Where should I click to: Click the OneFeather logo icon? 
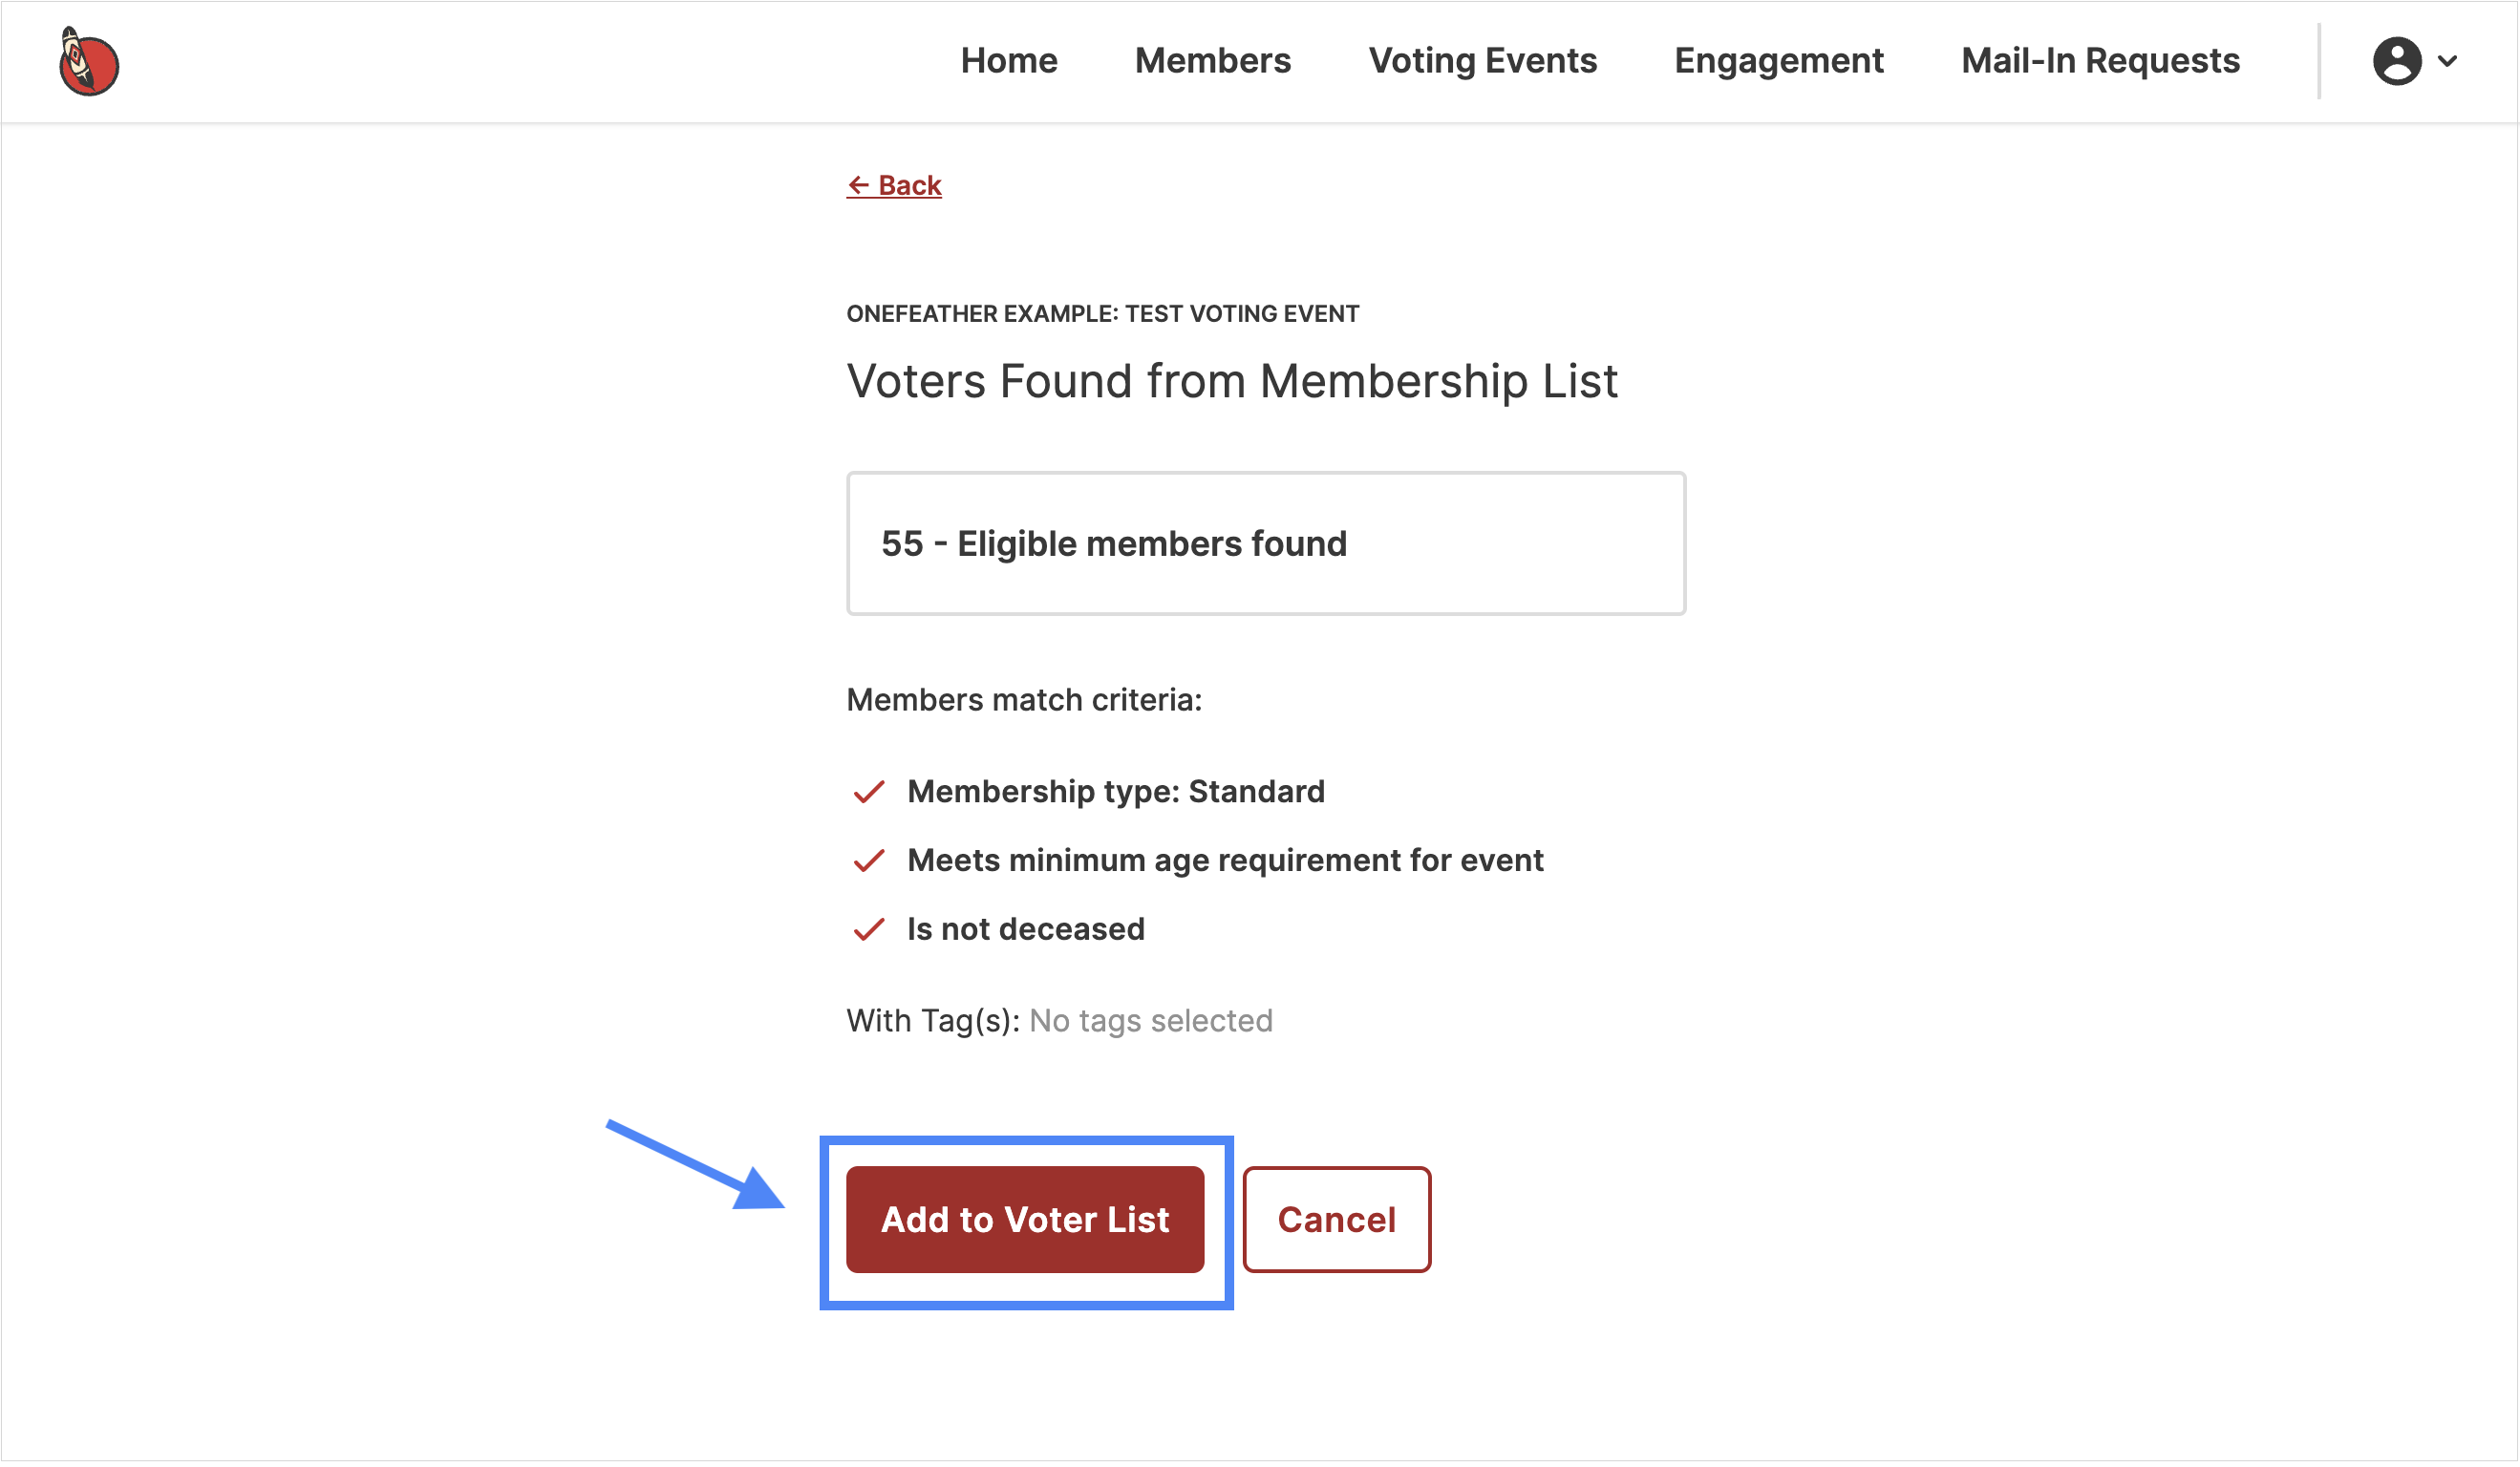click(x=89, y=62)
